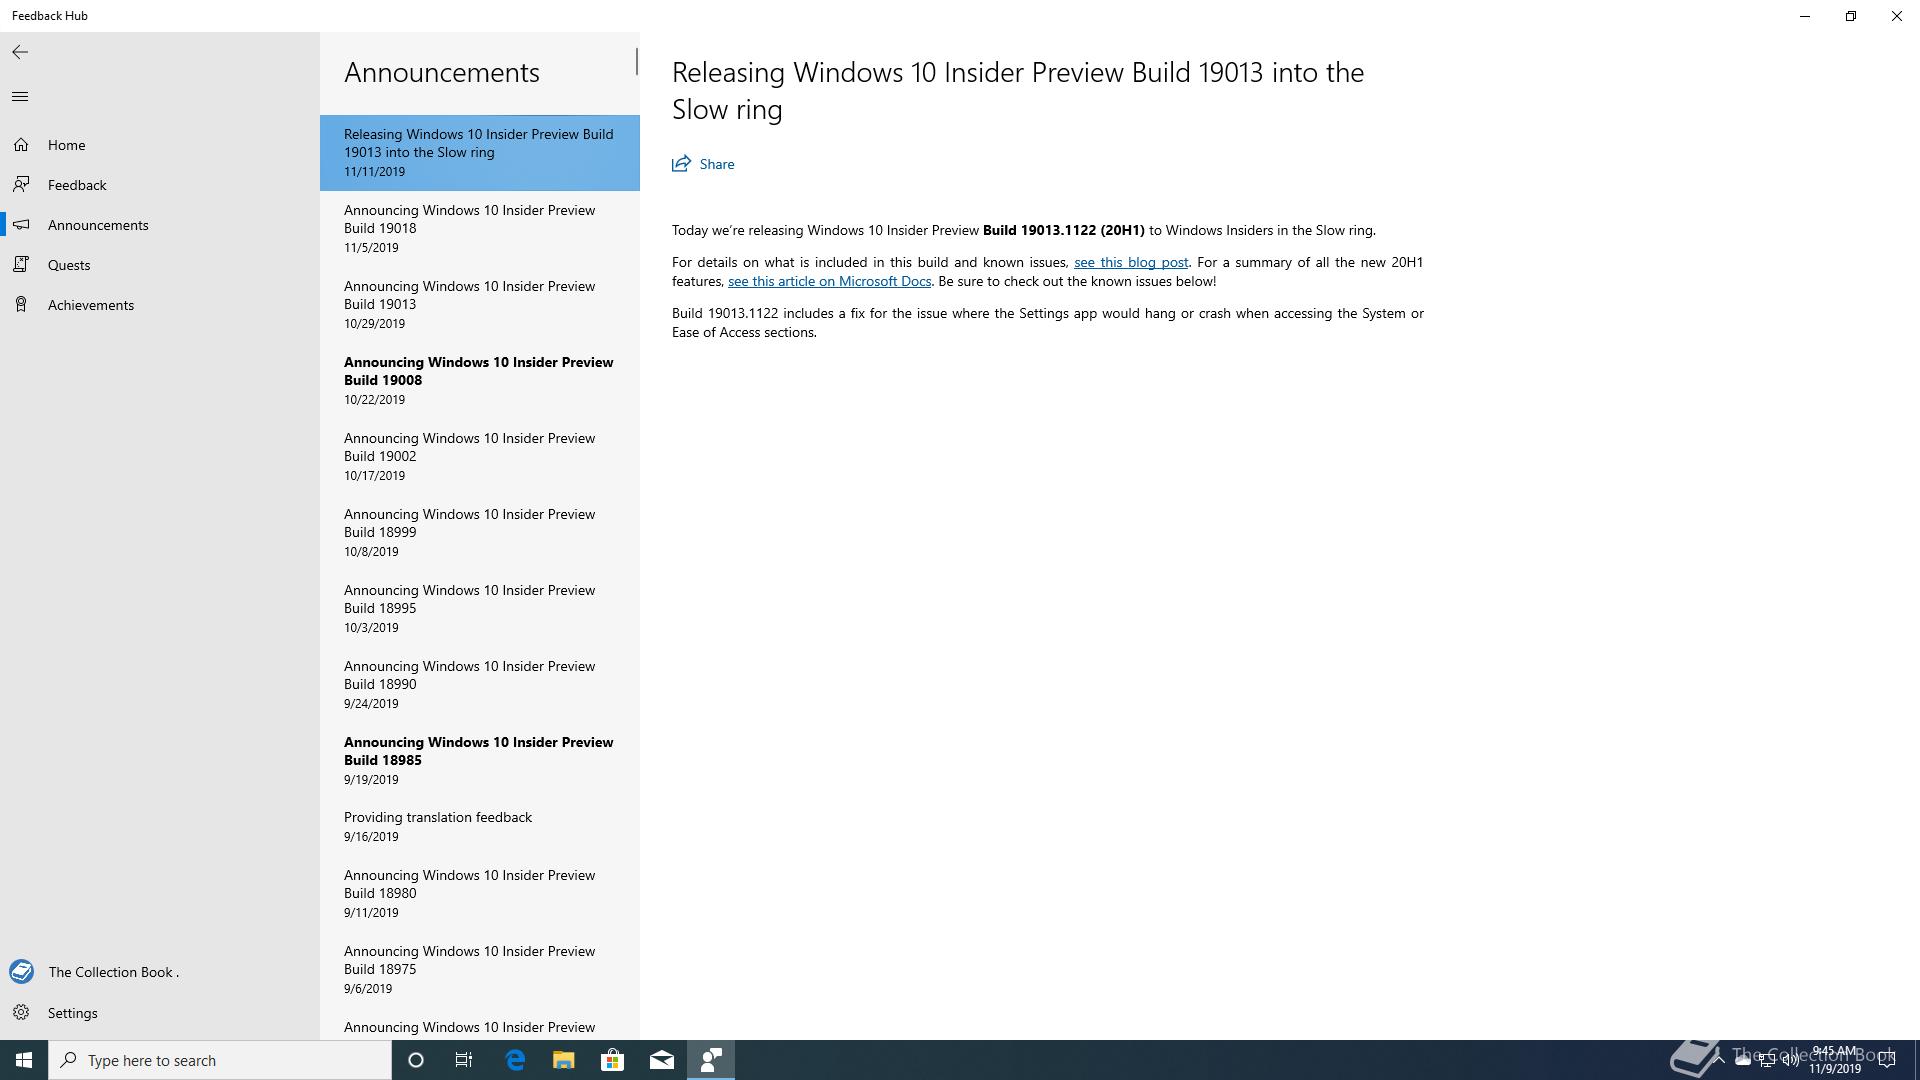Open announcement for Build 18980
Image resolution: width=1920 pixels, height=1080 pixels.
pos(480,893)
